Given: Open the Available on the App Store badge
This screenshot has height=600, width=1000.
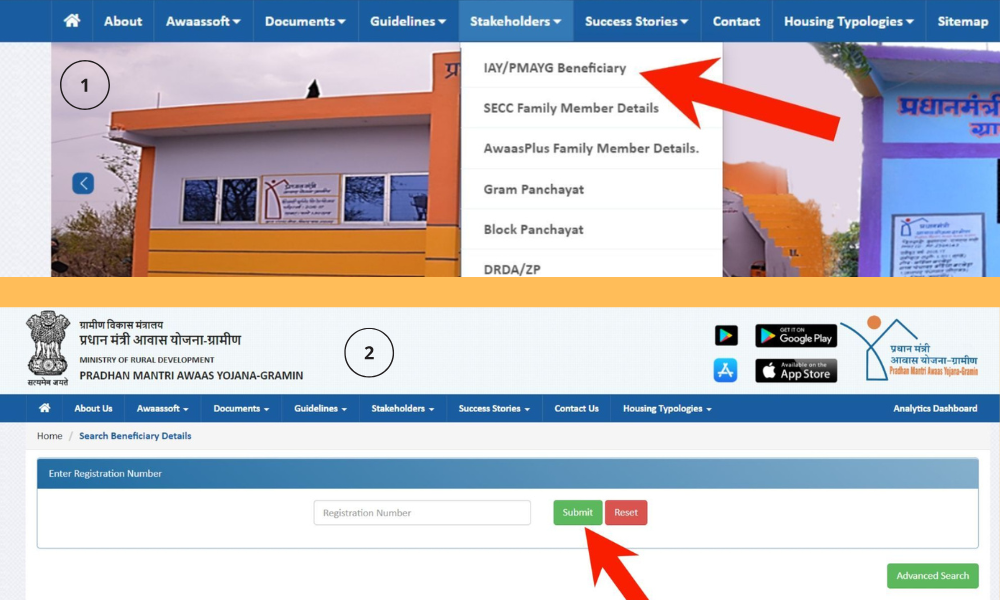Looking at the screenshot, I should pyautogui.click(x=796, y=370).
